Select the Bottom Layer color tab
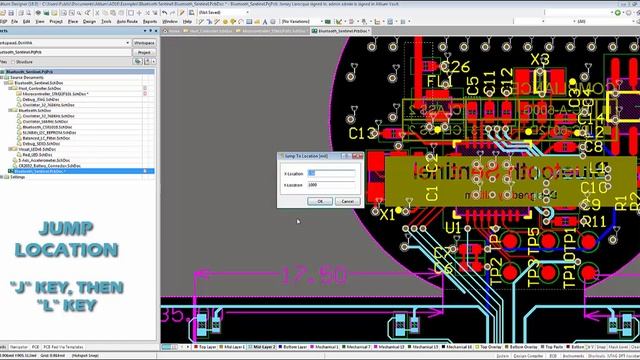 [x=292, y=347]
